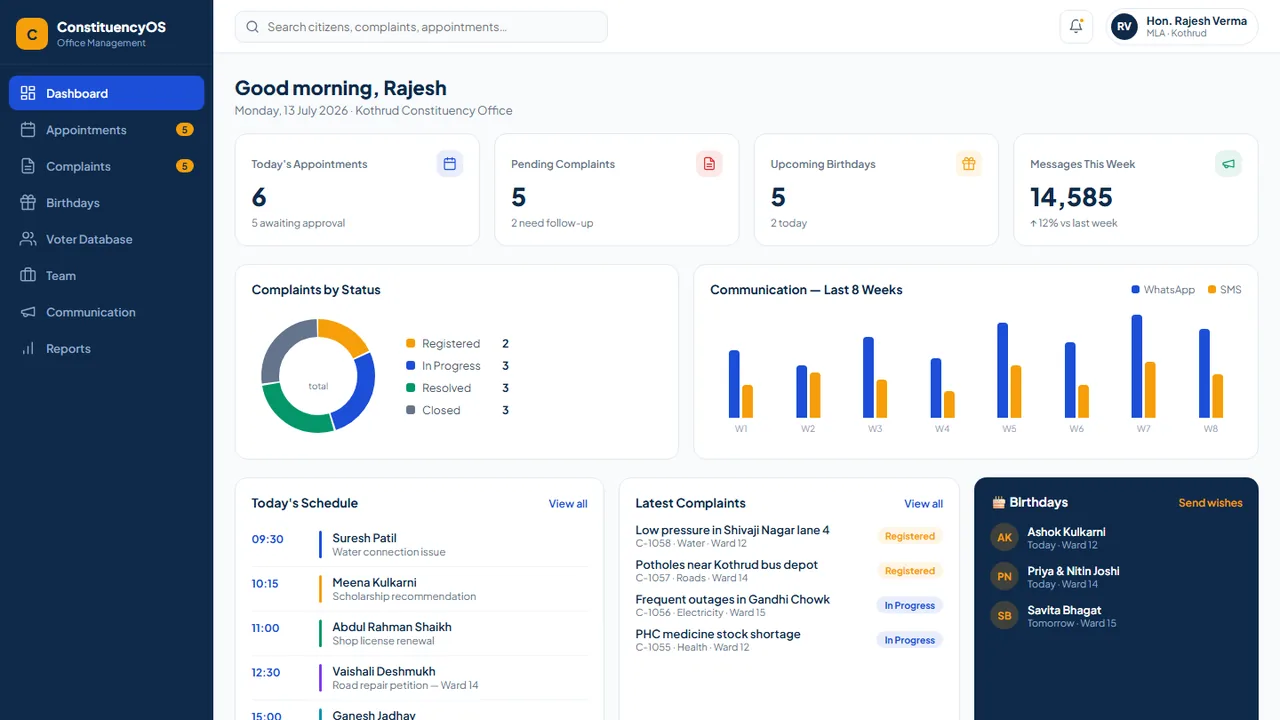
Task: Open Communication in the sidebar
Action: tap(106, 312)
